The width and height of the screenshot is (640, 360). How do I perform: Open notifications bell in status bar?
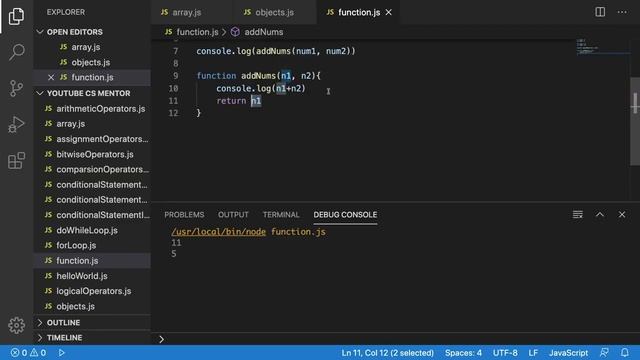(x=624, y=353)
